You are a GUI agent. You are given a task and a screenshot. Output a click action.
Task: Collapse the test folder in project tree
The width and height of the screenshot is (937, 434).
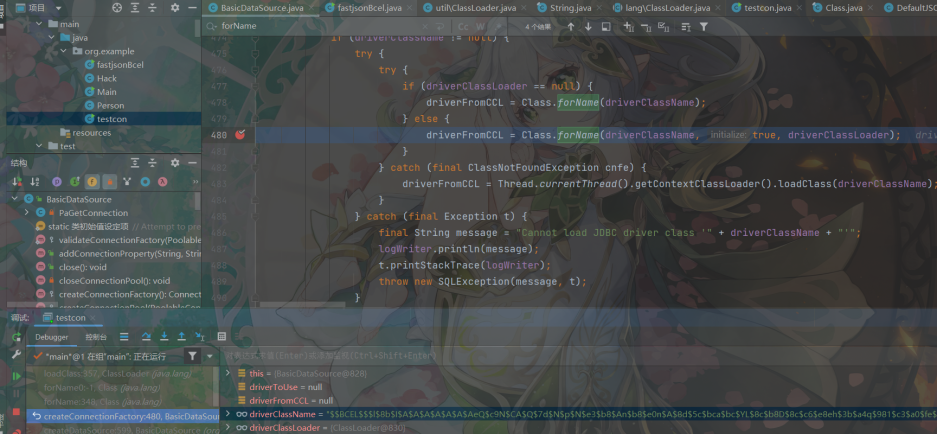tap(39, 146)
